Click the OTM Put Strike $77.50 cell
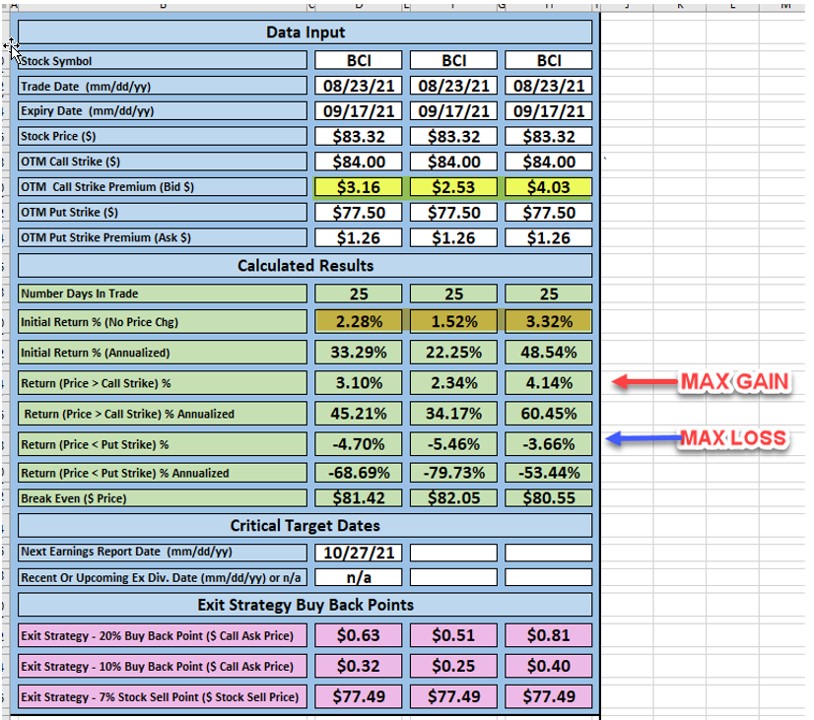 click(357, 212)
